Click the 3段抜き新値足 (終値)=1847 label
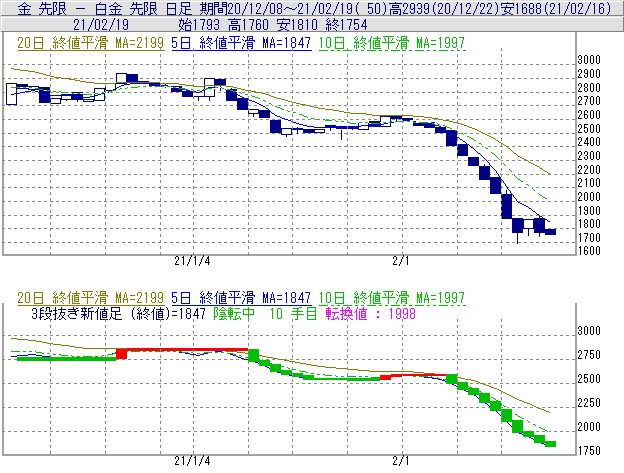The width and height of the screenshot is (624, 473). coord(118,314)
